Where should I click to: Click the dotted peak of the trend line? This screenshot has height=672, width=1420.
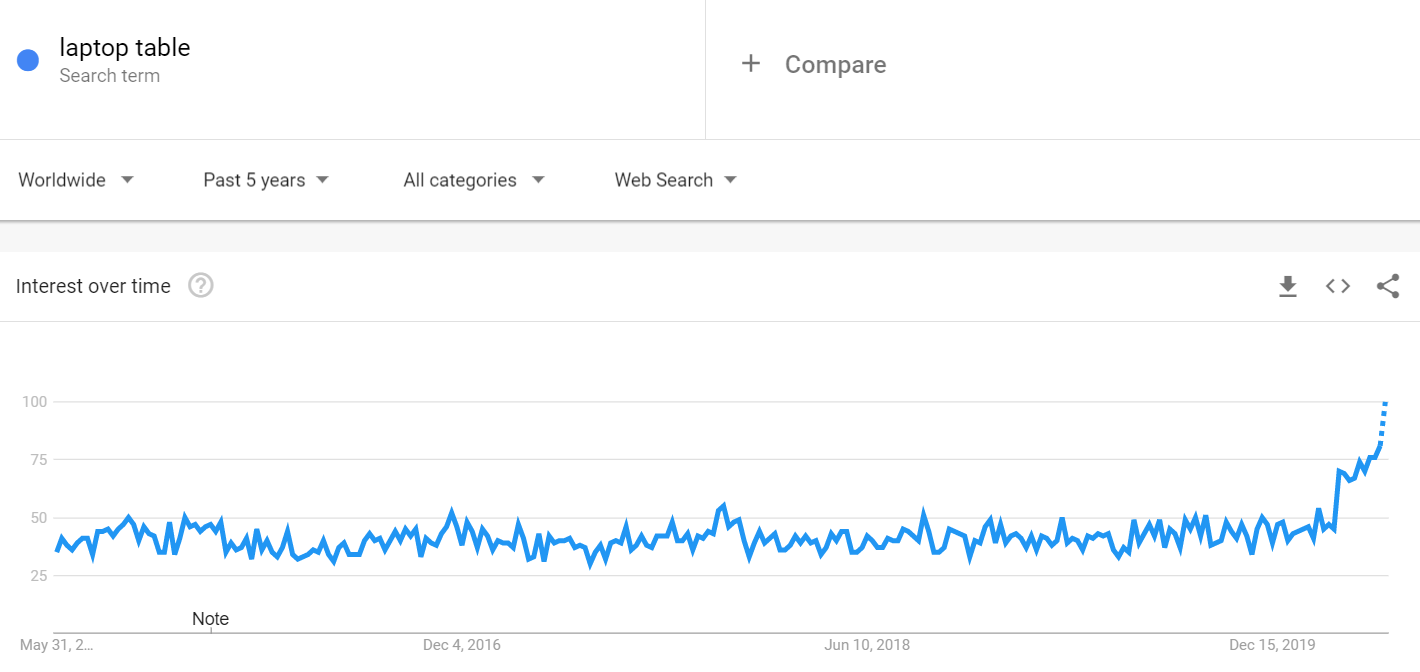pyautogui.click(x=1385, y=403)
